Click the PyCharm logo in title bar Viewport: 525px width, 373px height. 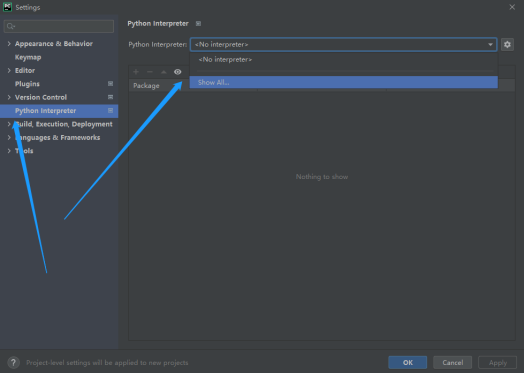(x=7, y=7)
